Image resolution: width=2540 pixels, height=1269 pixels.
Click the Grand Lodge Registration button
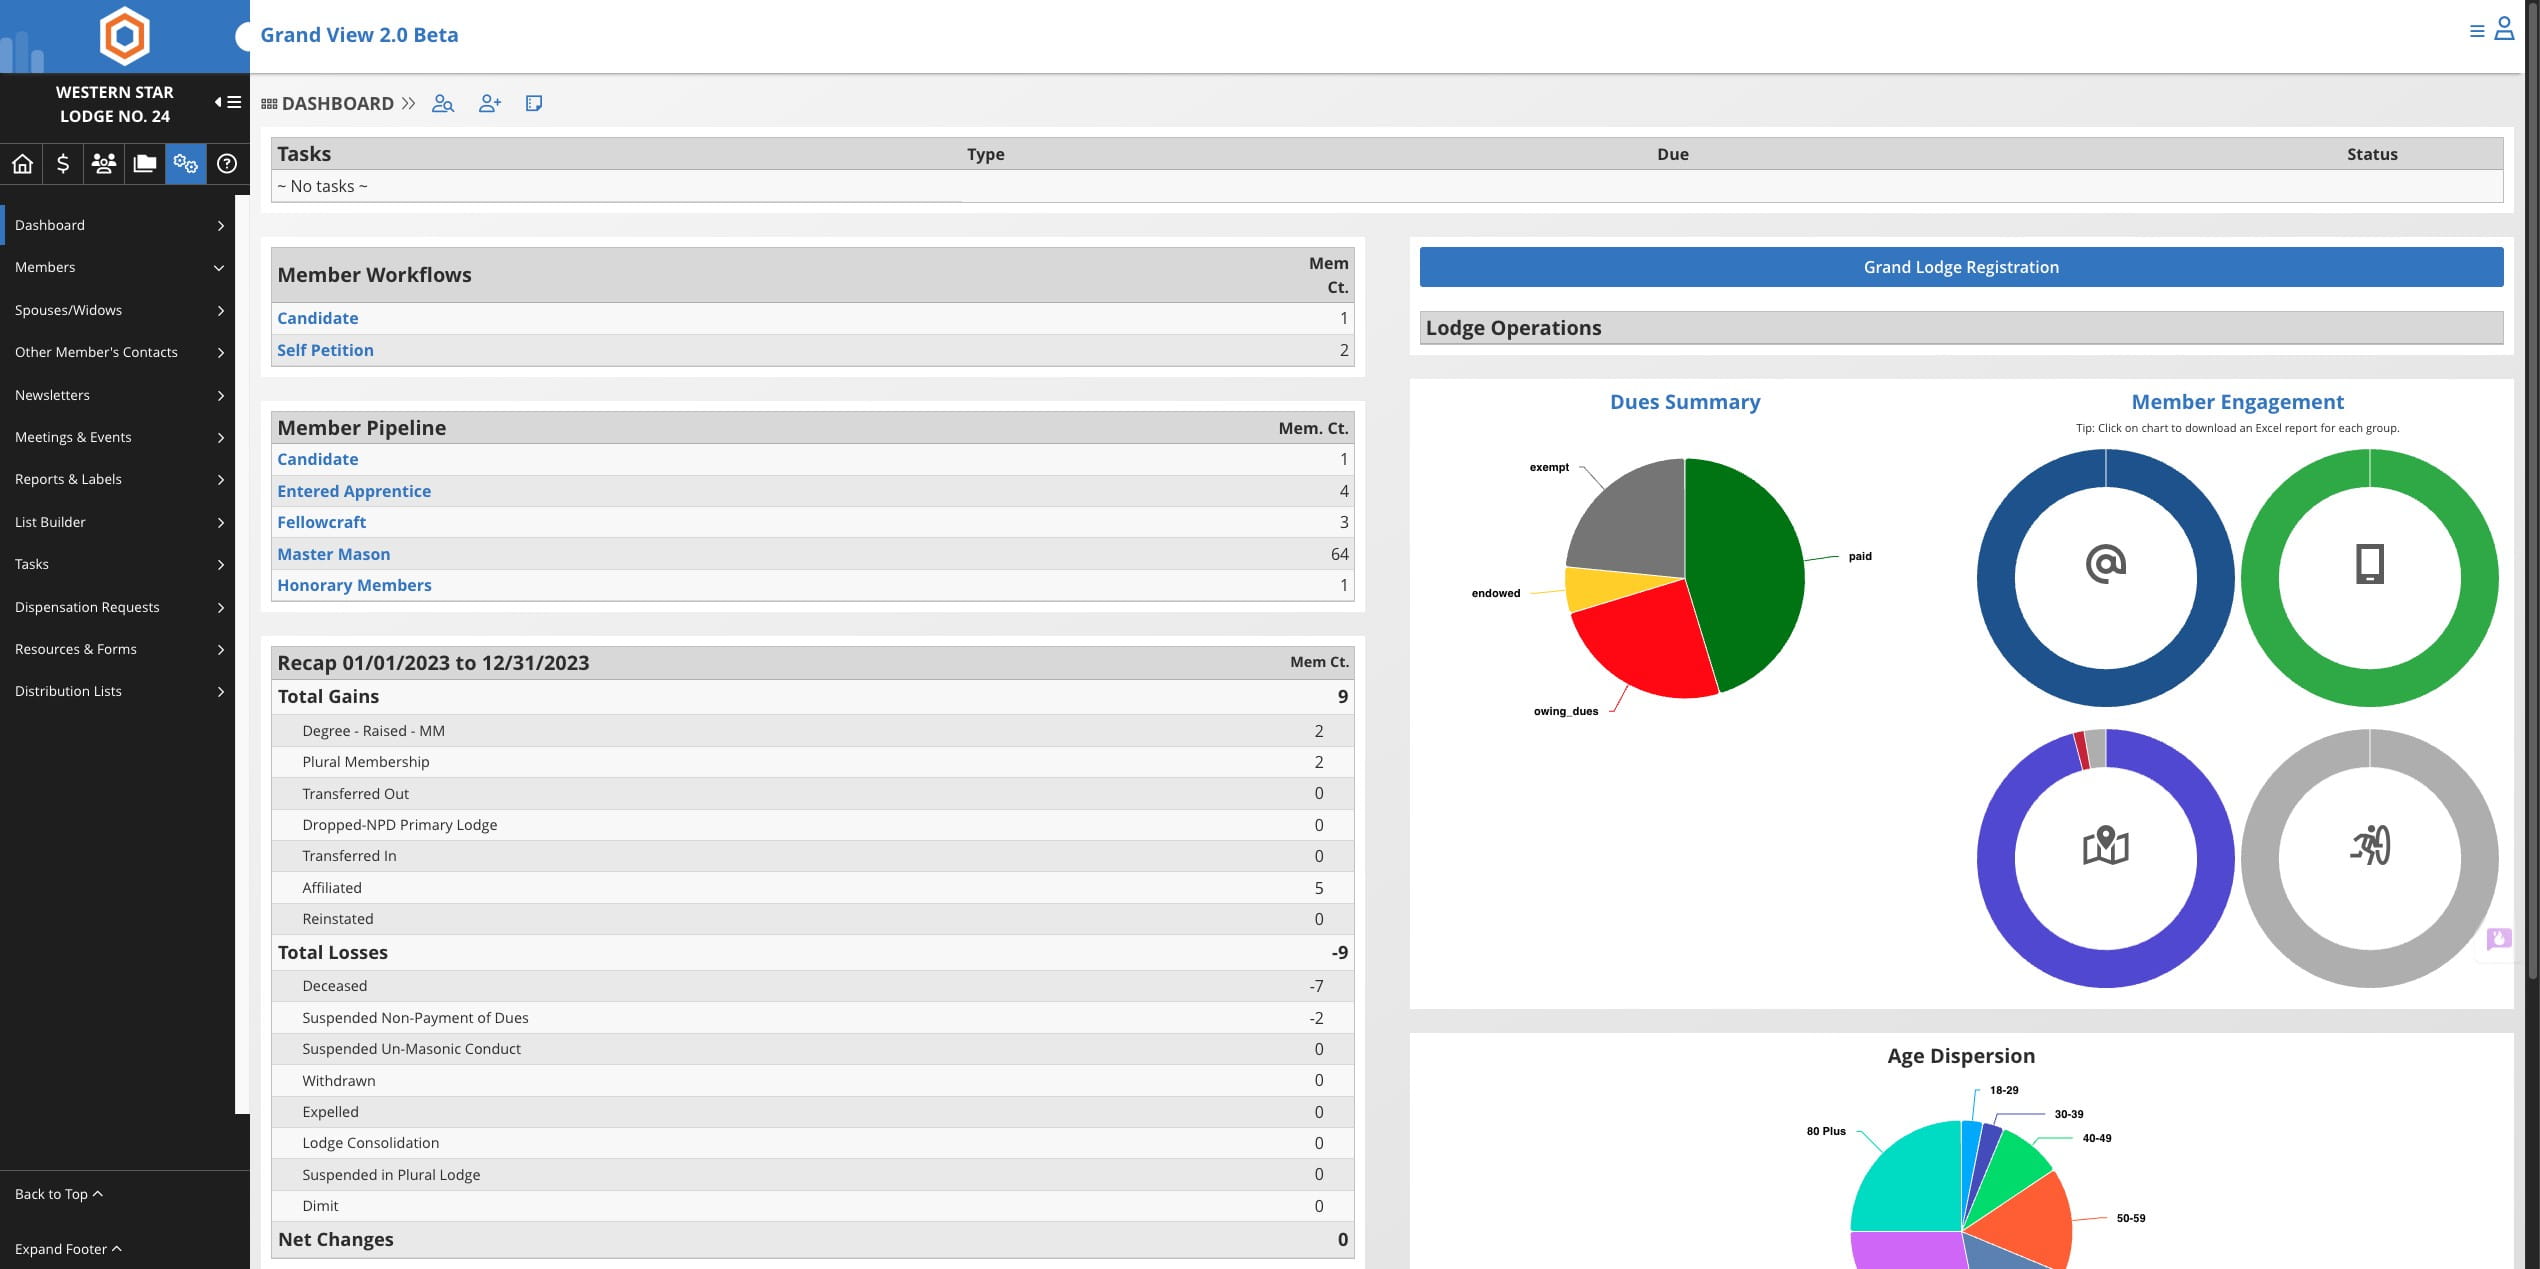coord(1961,267)
